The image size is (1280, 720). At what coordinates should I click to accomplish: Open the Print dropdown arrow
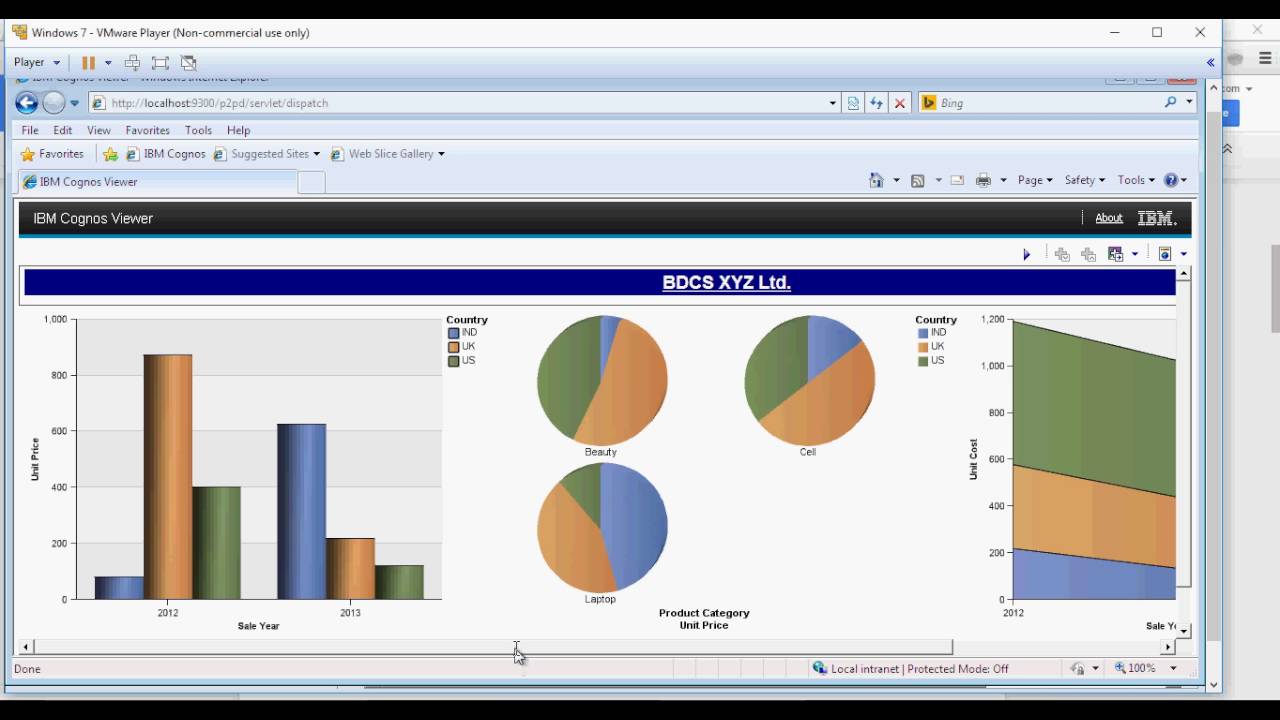pyautogui.click(x=1003, y=180)
